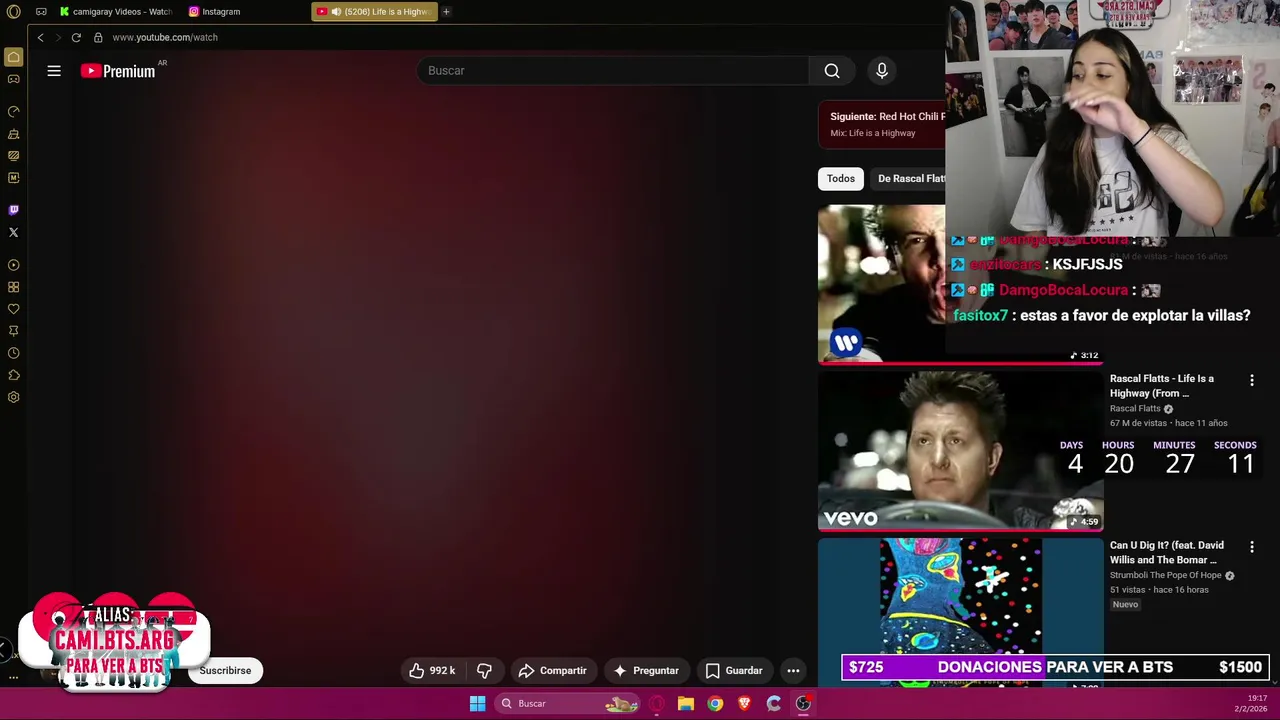The width and height of the screenshot is (1280, 720).
Task: Open the Rascal Flatts channel name link
Action: click(x=1135, y=409)
